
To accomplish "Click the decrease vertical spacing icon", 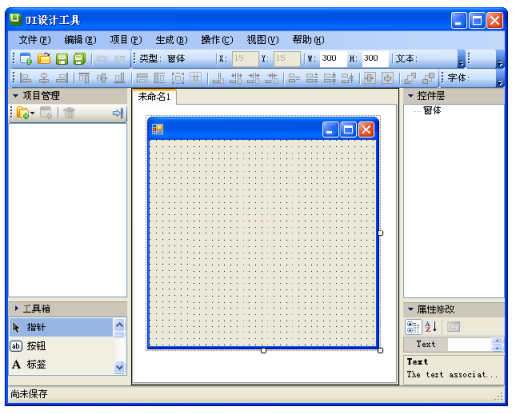I will pyautogui.click(x=330, y=78).
